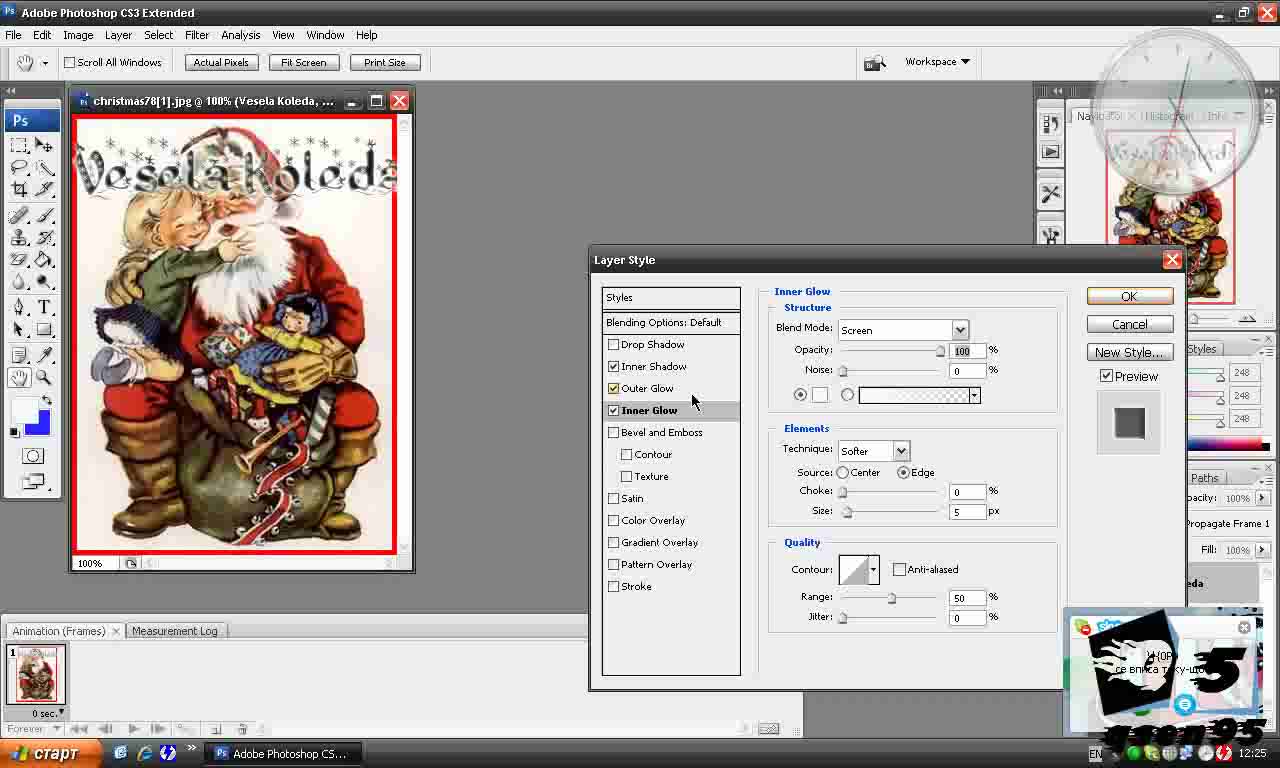Select the Brush tool
The height and width of the screenshot is (768, 1280).
(x=45, y=216)
